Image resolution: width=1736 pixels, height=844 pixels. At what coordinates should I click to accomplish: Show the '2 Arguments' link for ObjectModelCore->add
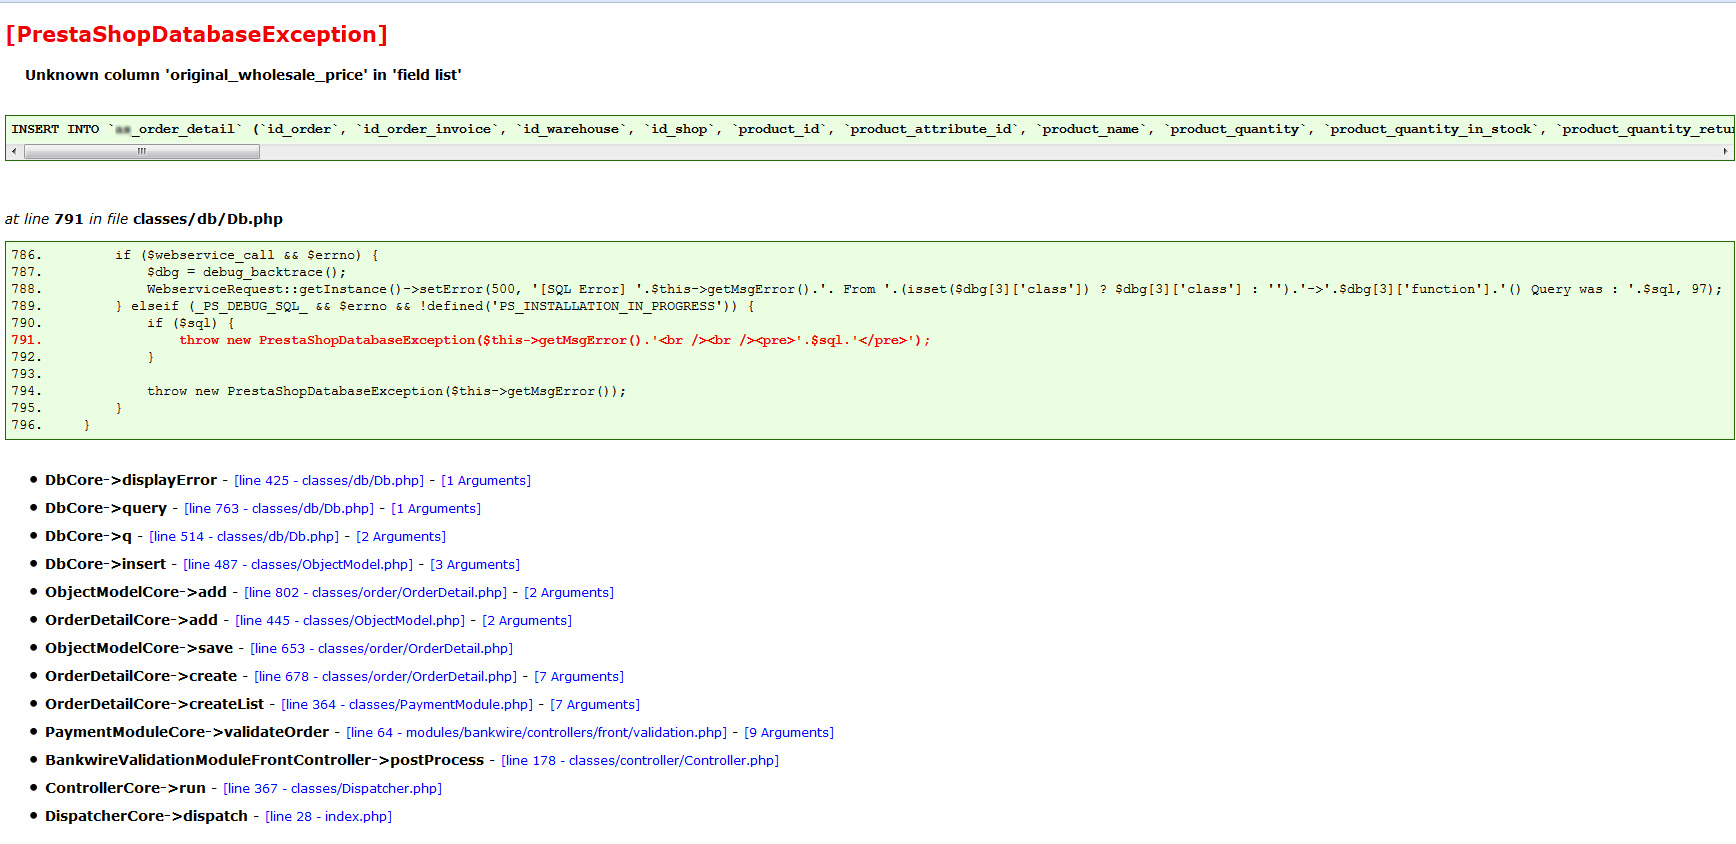click(x=569, y=593)
